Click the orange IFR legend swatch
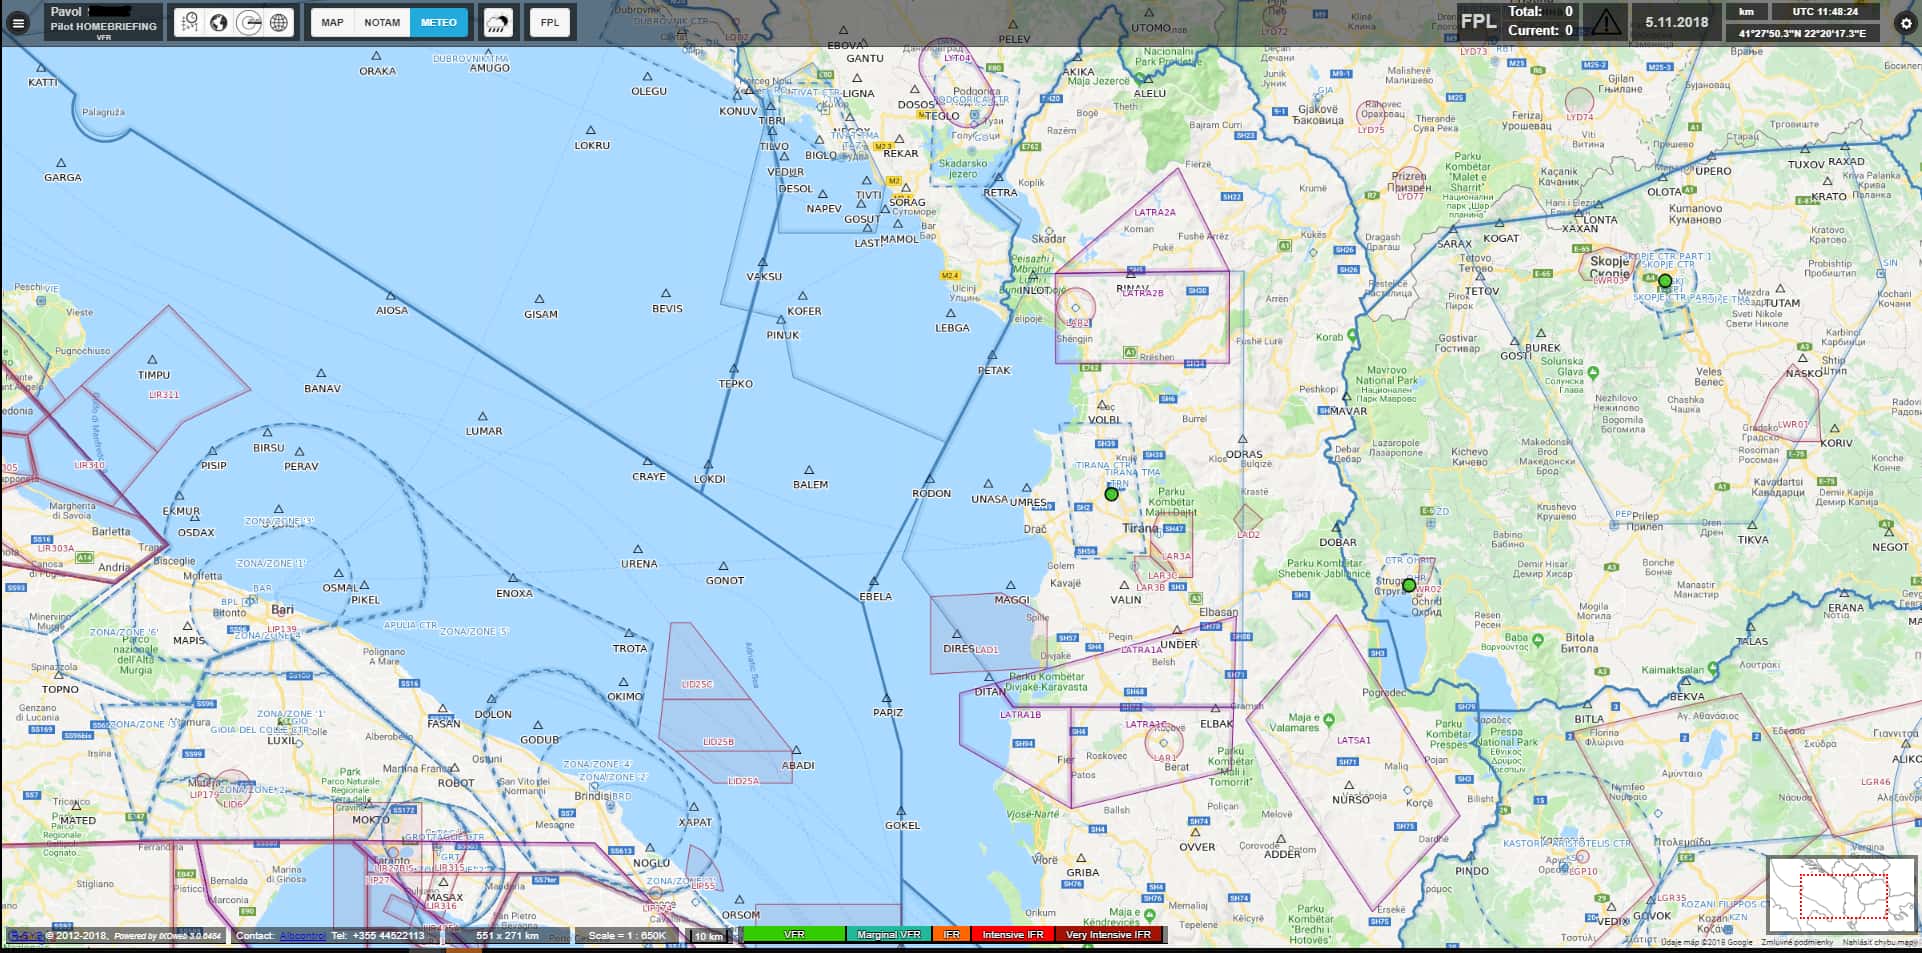Viewport: 1922px width, 953px height. click(951, 935)
